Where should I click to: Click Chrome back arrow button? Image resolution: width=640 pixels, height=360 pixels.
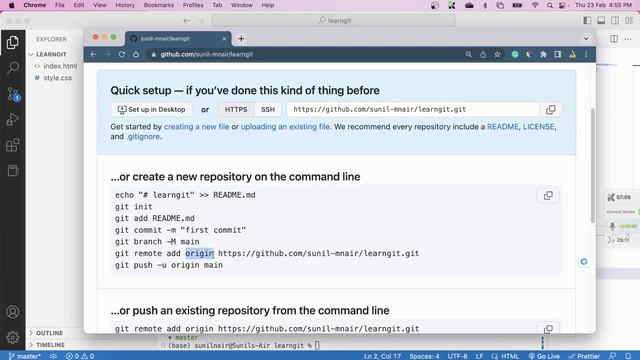(93, 54)
